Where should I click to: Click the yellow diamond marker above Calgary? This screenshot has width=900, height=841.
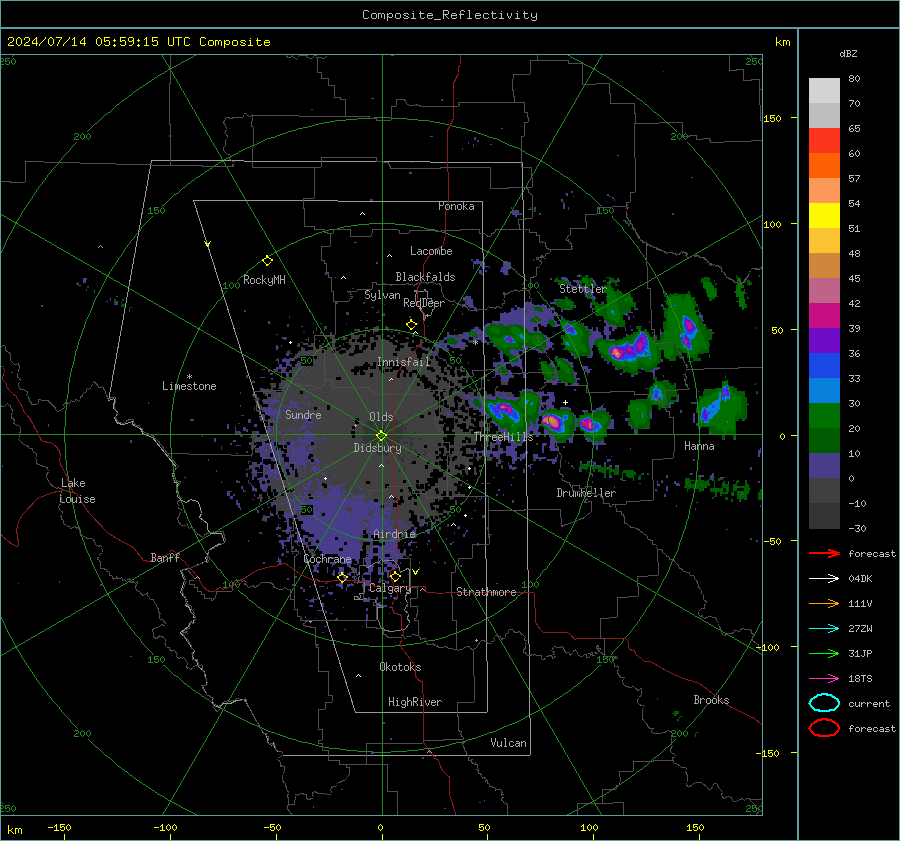tap(395, 576)
